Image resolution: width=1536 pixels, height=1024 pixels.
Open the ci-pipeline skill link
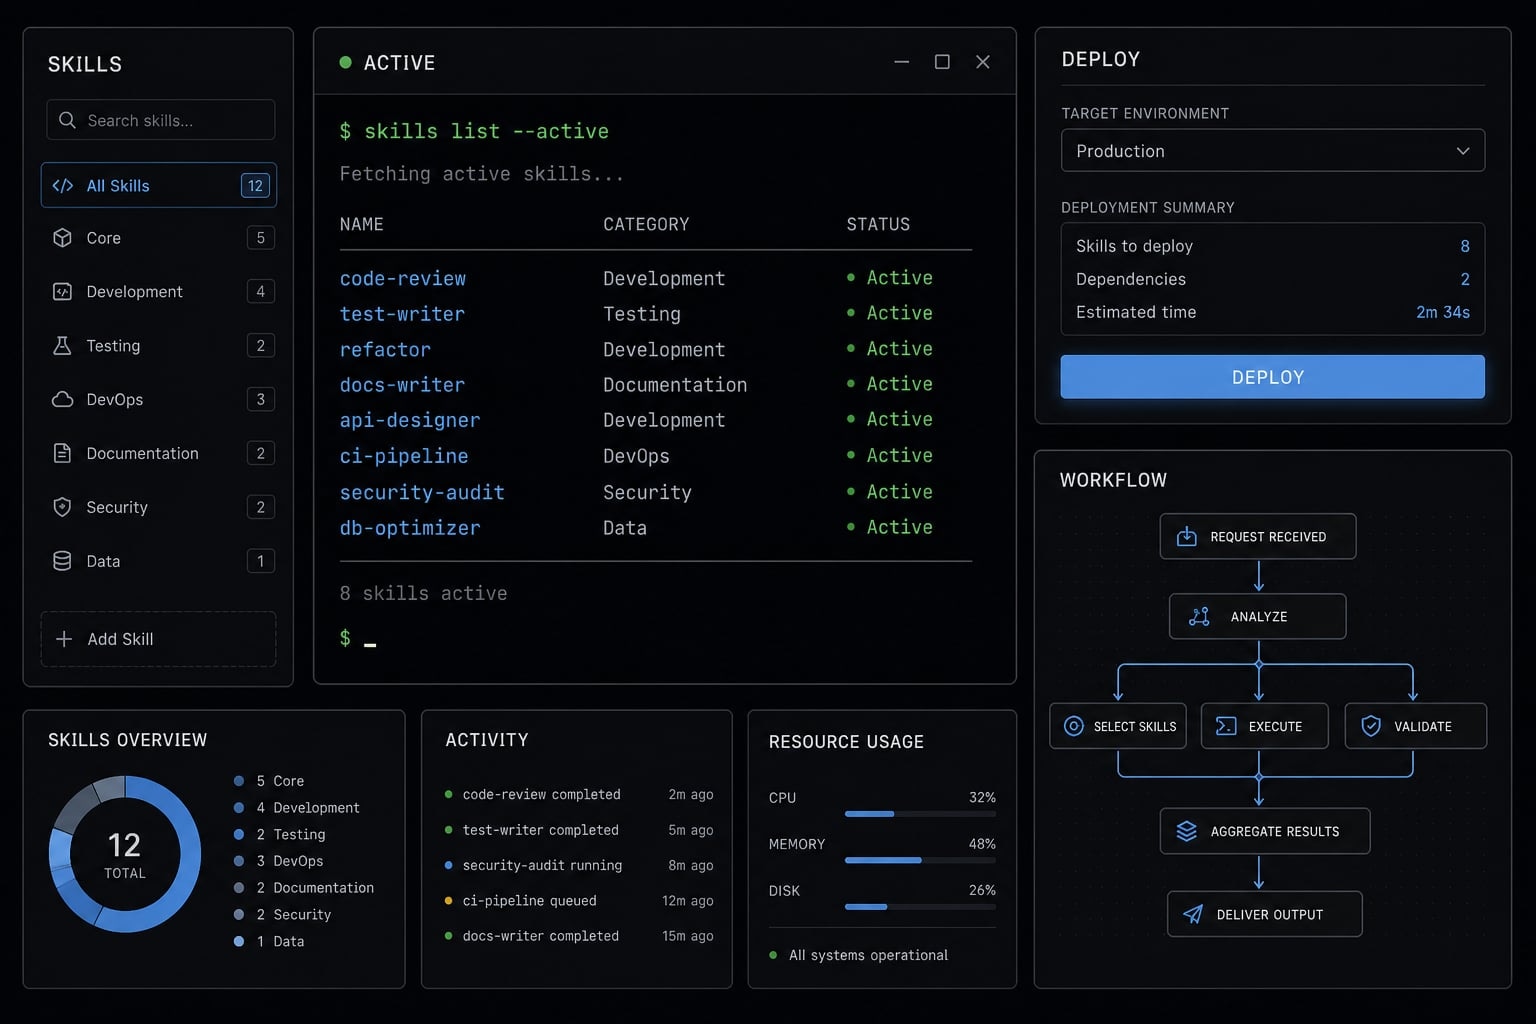tap(404, 456)
